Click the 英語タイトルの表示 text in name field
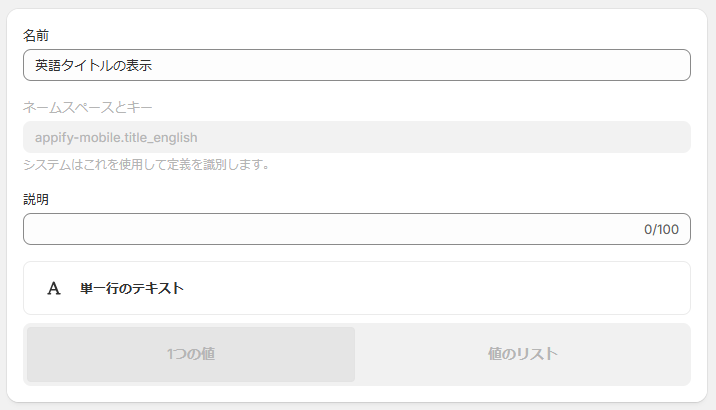Image resolution: width=716 pixels, height=410 pixels. (94, 65)
